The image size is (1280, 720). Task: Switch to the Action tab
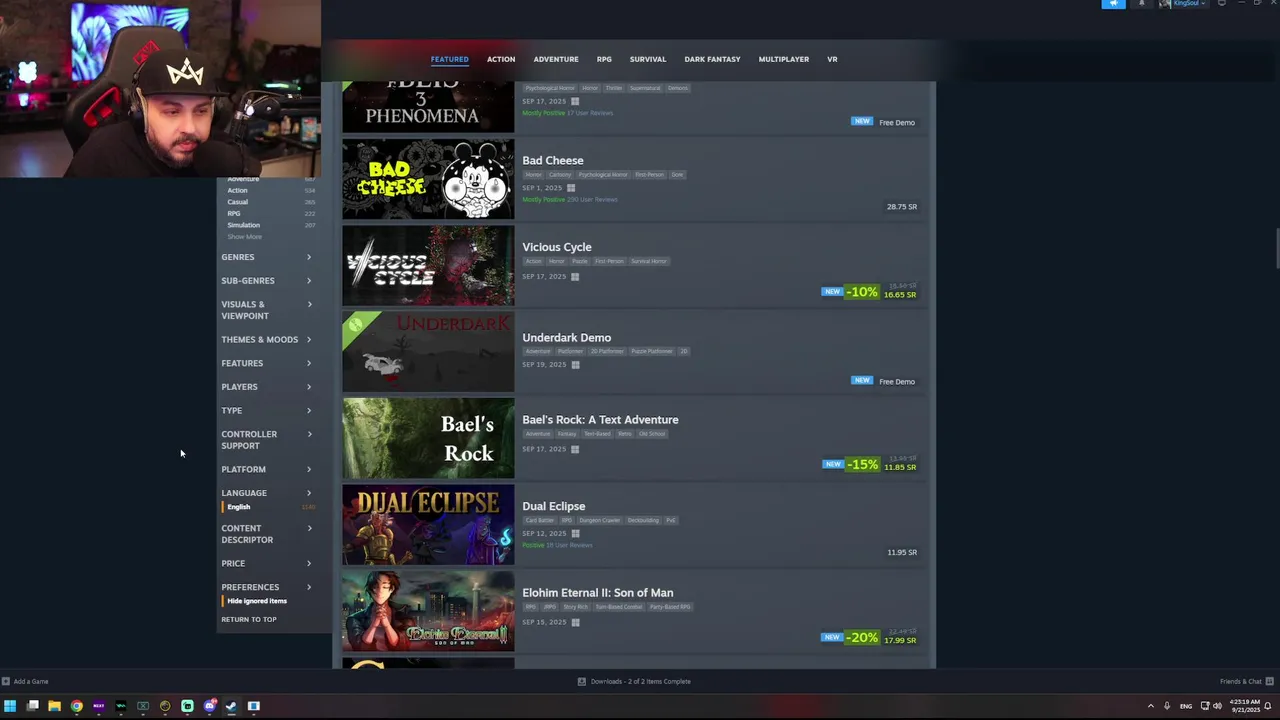point(501,59)
